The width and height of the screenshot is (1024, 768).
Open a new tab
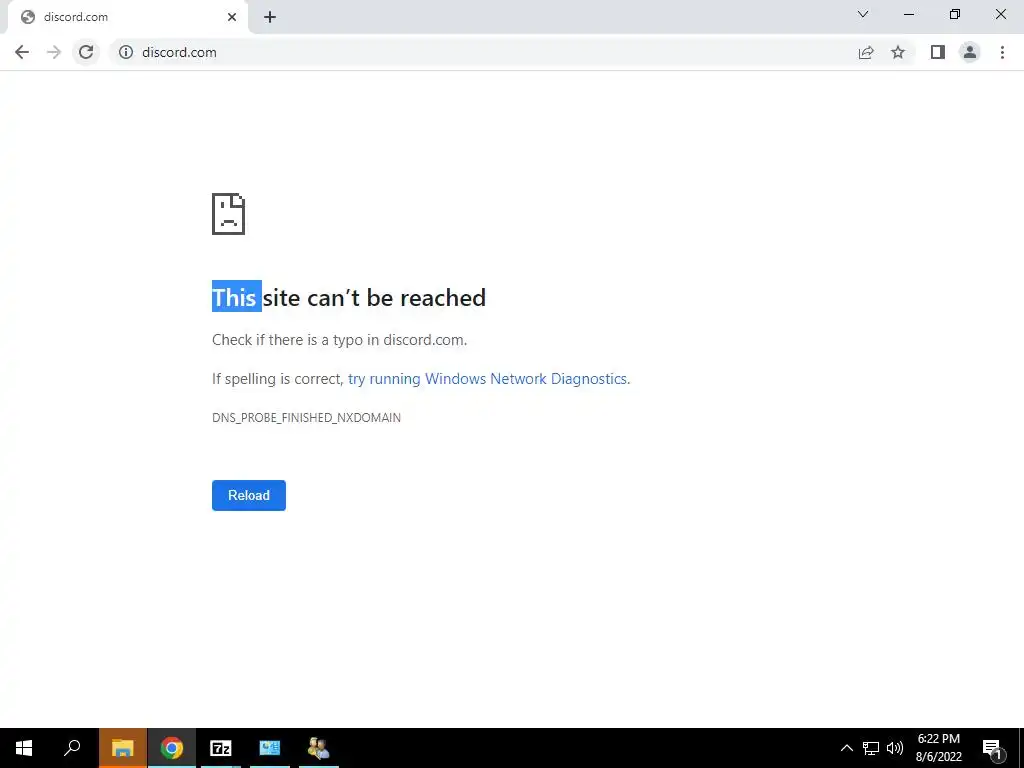click(270, 17)
